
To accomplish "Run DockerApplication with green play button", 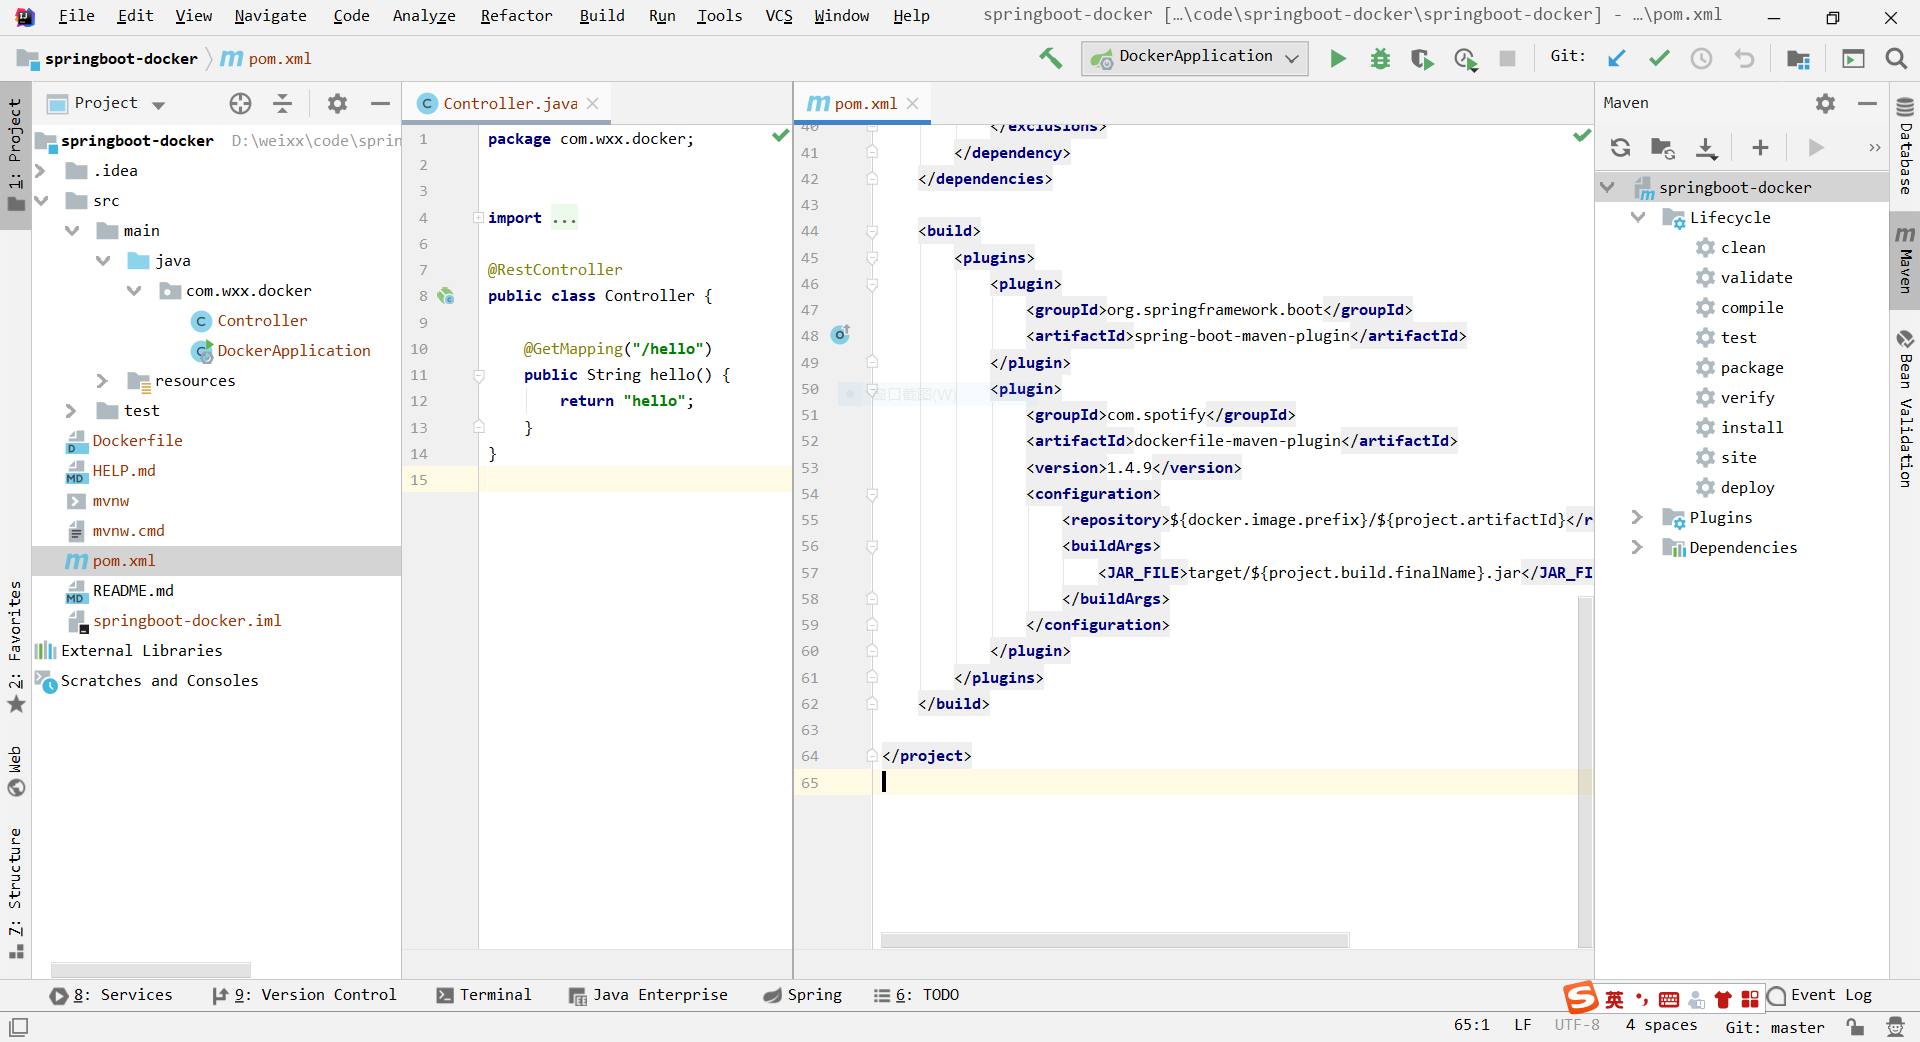I will (1338, 59).
